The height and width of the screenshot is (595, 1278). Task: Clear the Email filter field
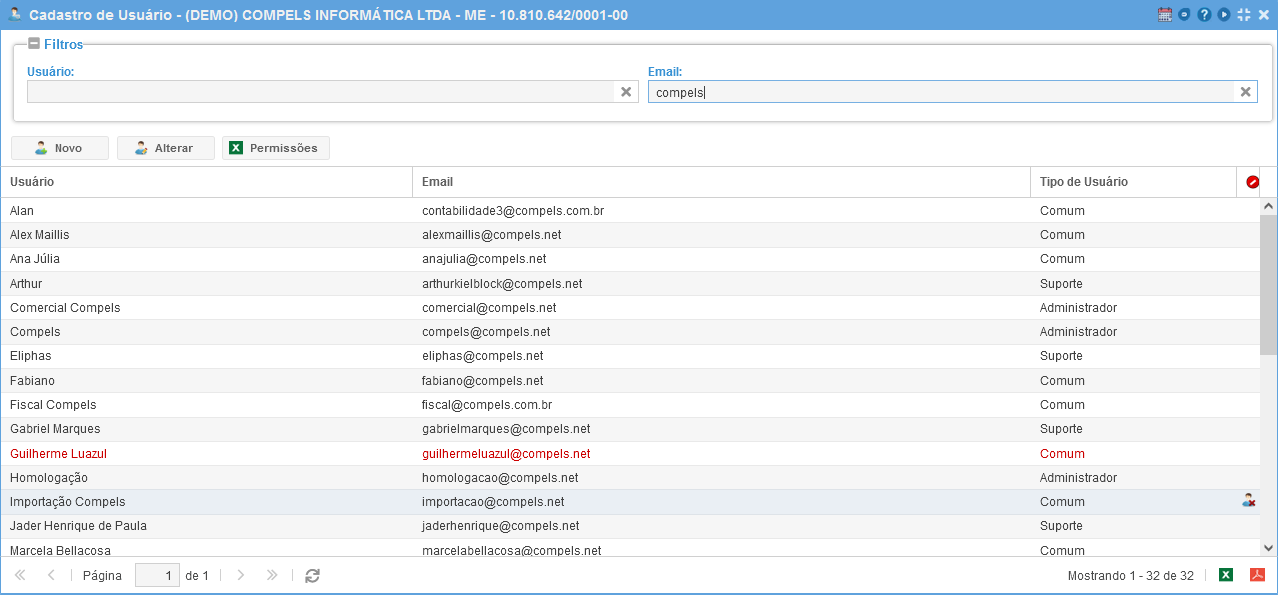point(1245,92)
